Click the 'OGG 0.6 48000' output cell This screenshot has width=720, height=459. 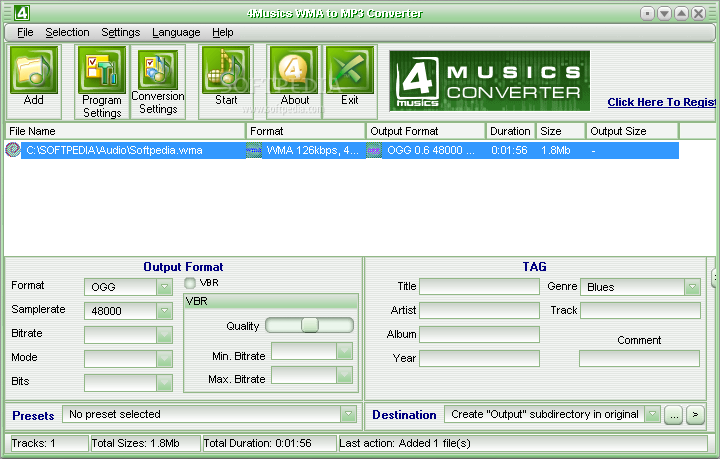click(431, 150)
